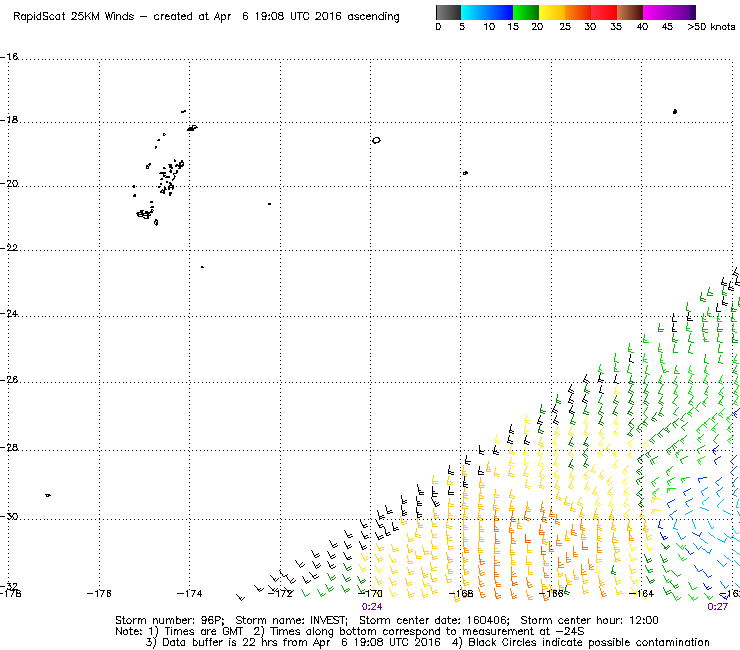Click the 'Storm name: INVEST;' text
Image resolution: width=740 pixels, height=650 pixels.
291,620
